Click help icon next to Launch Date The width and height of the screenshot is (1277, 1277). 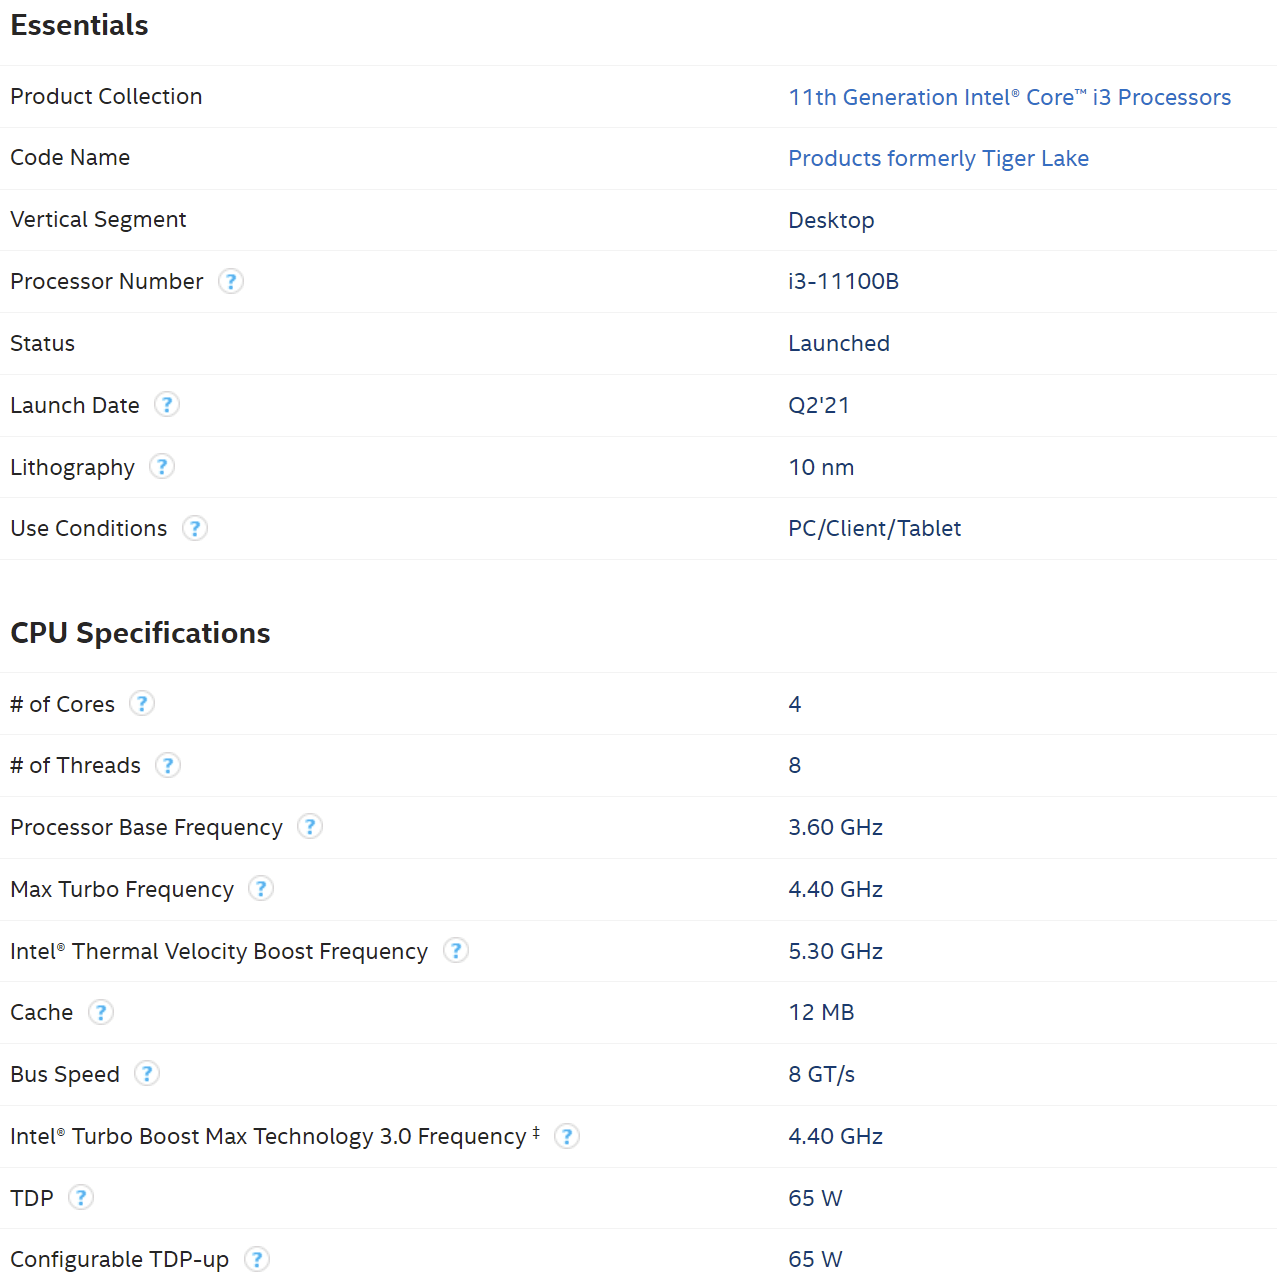(167, 405)
